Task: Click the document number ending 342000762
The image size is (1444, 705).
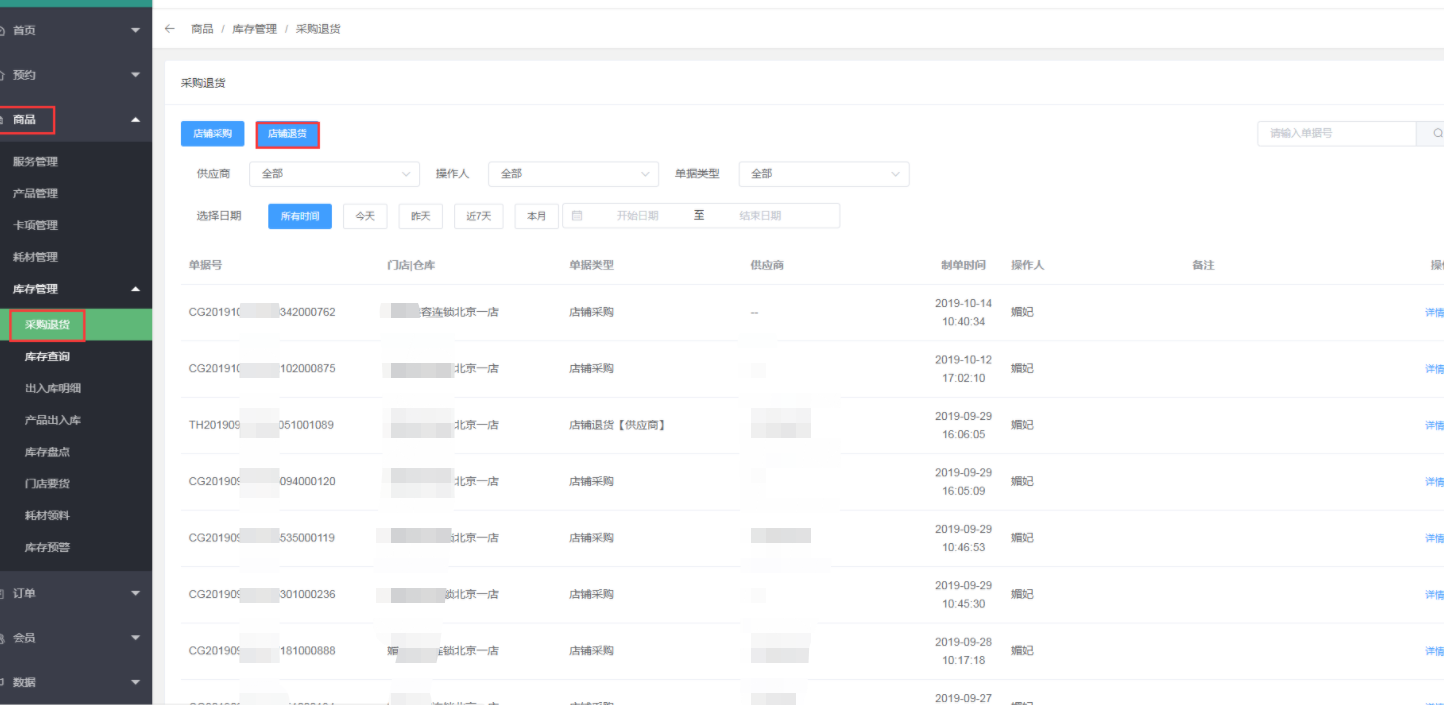Action: (x=262, y=312)
